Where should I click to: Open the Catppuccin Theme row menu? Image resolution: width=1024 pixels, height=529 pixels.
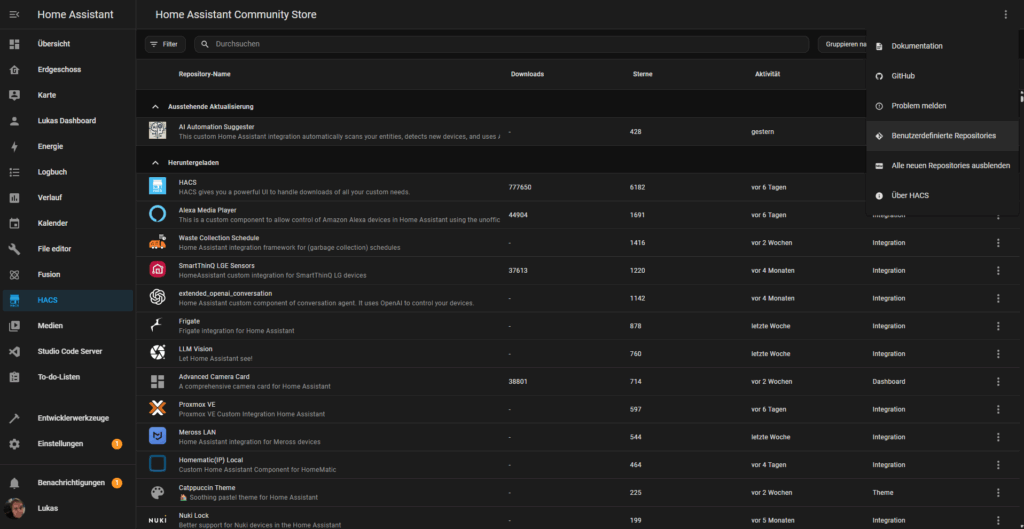[x=998, y=492]
